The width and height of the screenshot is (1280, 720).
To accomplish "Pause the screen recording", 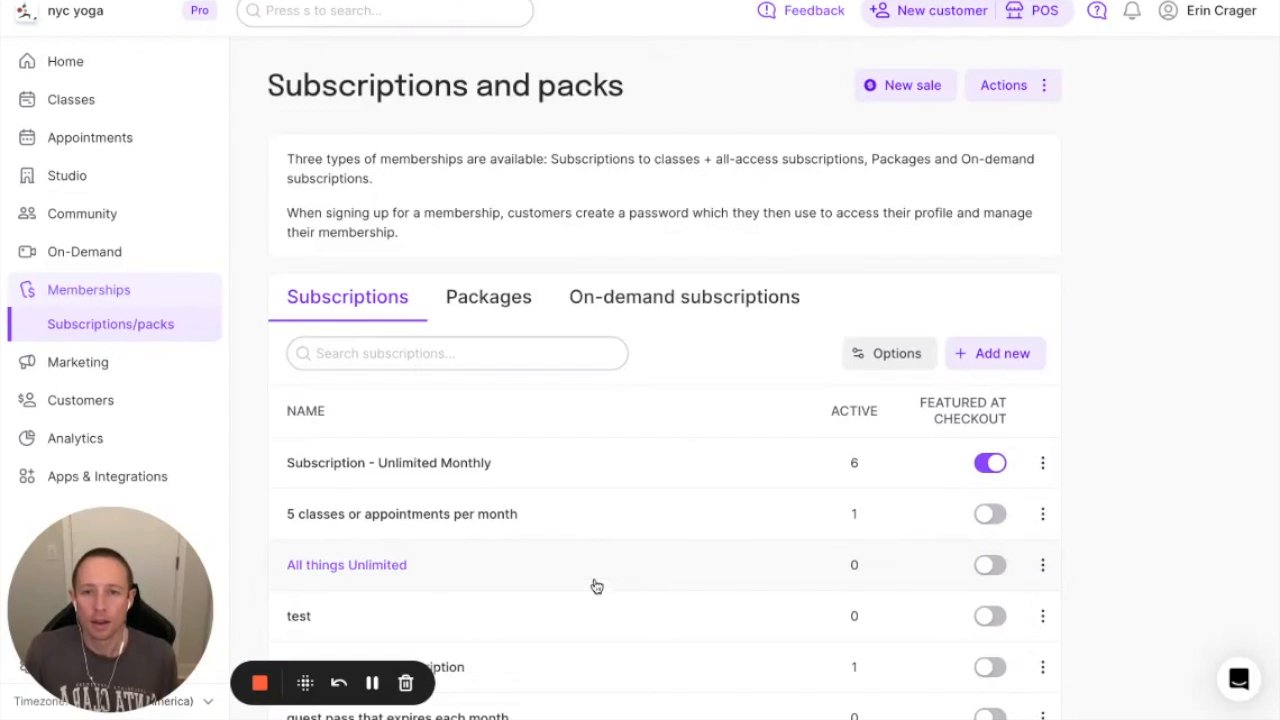I will pos(372,683).
